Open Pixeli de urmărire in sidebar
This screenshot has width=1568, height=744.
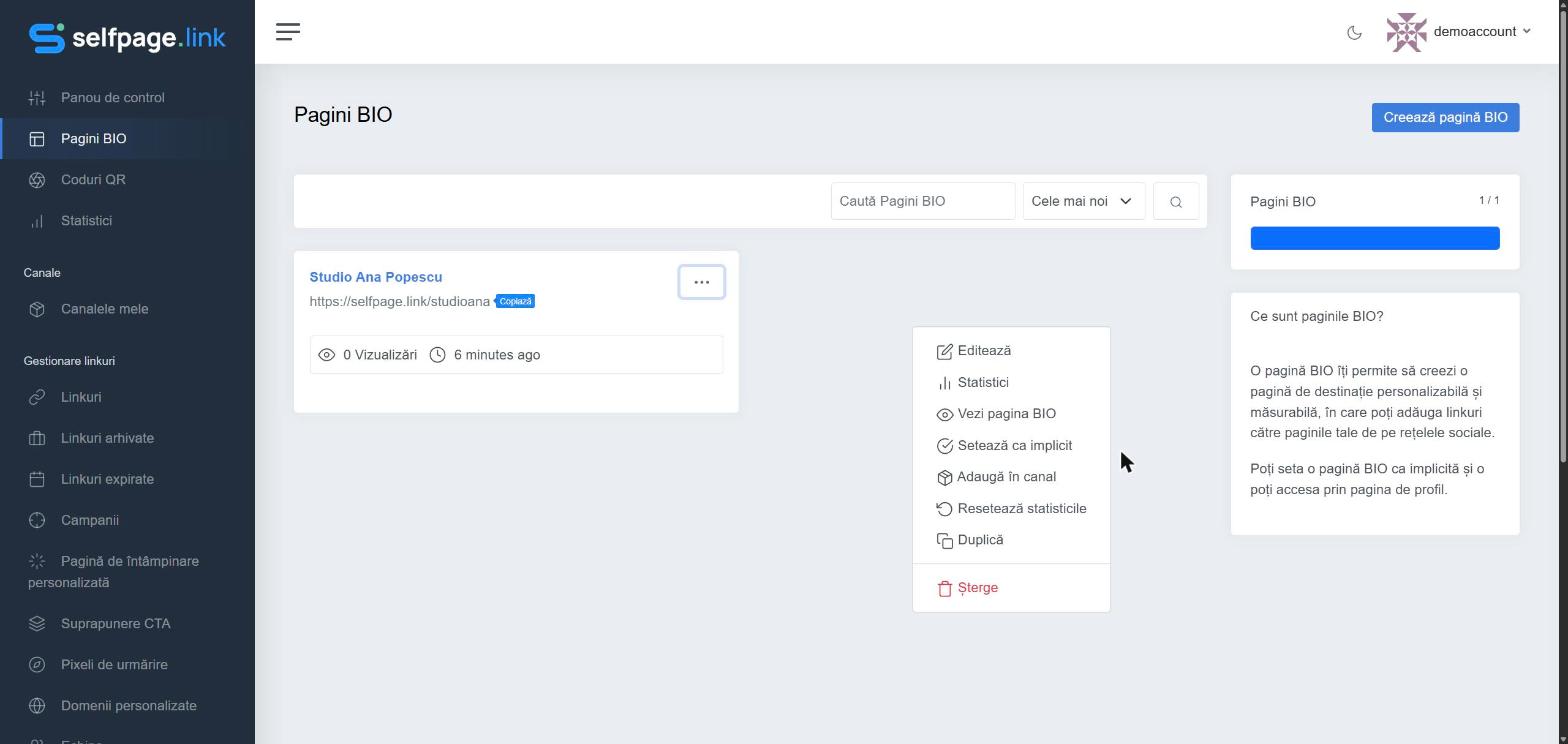pyautogui.click(x=127, y=665)
